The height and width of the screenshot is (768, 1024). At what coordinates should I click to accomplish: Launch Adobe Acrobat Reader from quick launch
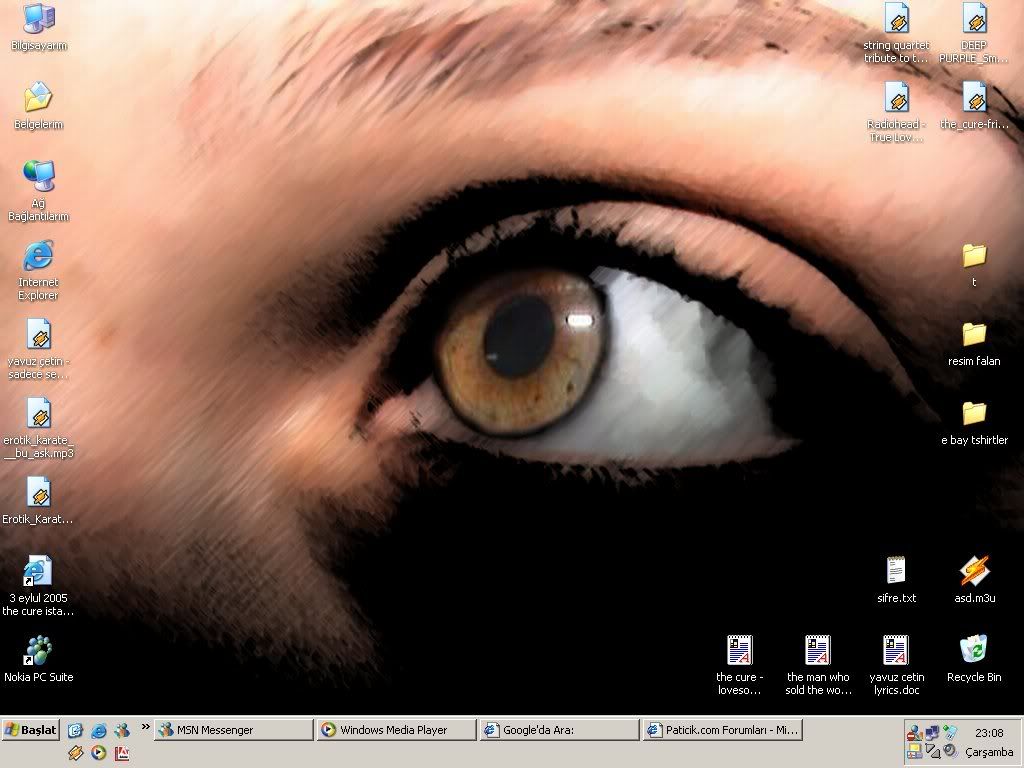122,753
